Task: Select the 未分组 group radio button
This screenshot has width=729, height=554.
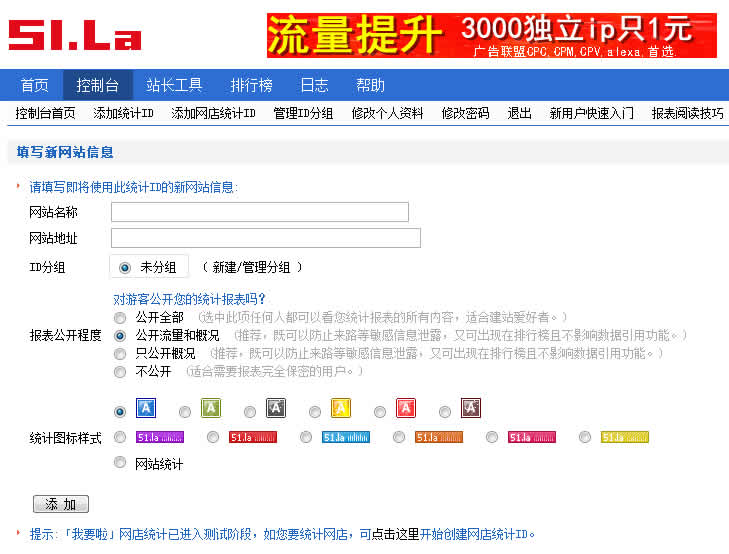Action: 125,268
